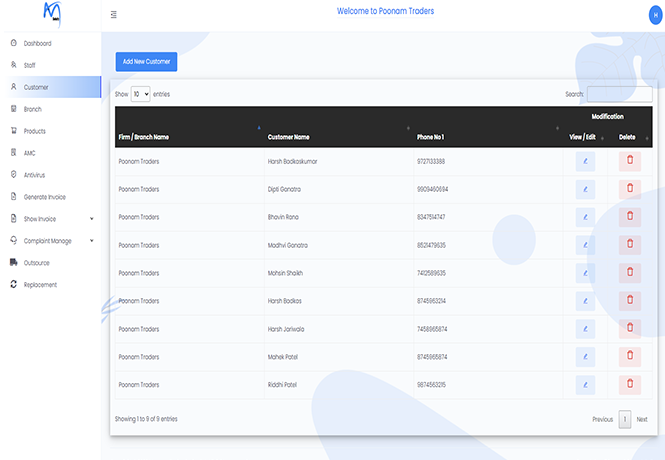Click the Replacement refresh icon
This screenshot has height=460, width=665.
point(14,284)
